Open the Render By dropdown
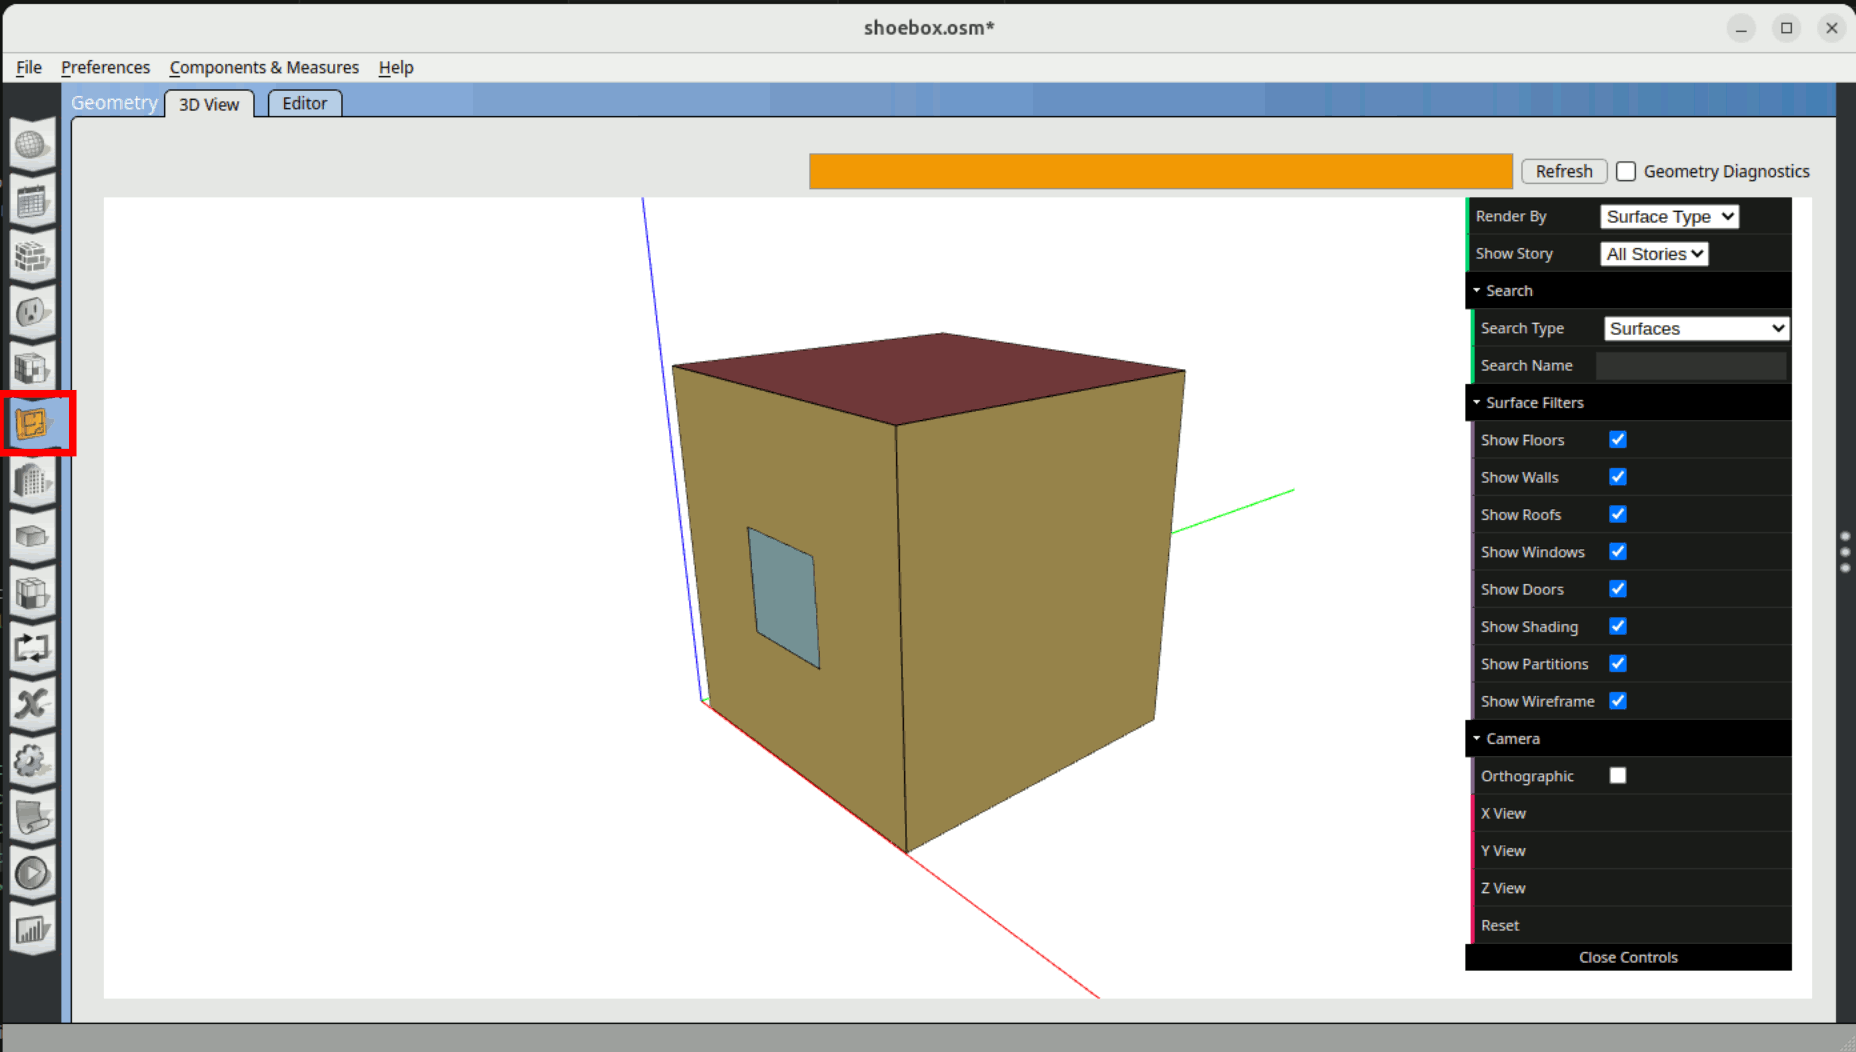1856x1052 pixels. pos(1669,217)
